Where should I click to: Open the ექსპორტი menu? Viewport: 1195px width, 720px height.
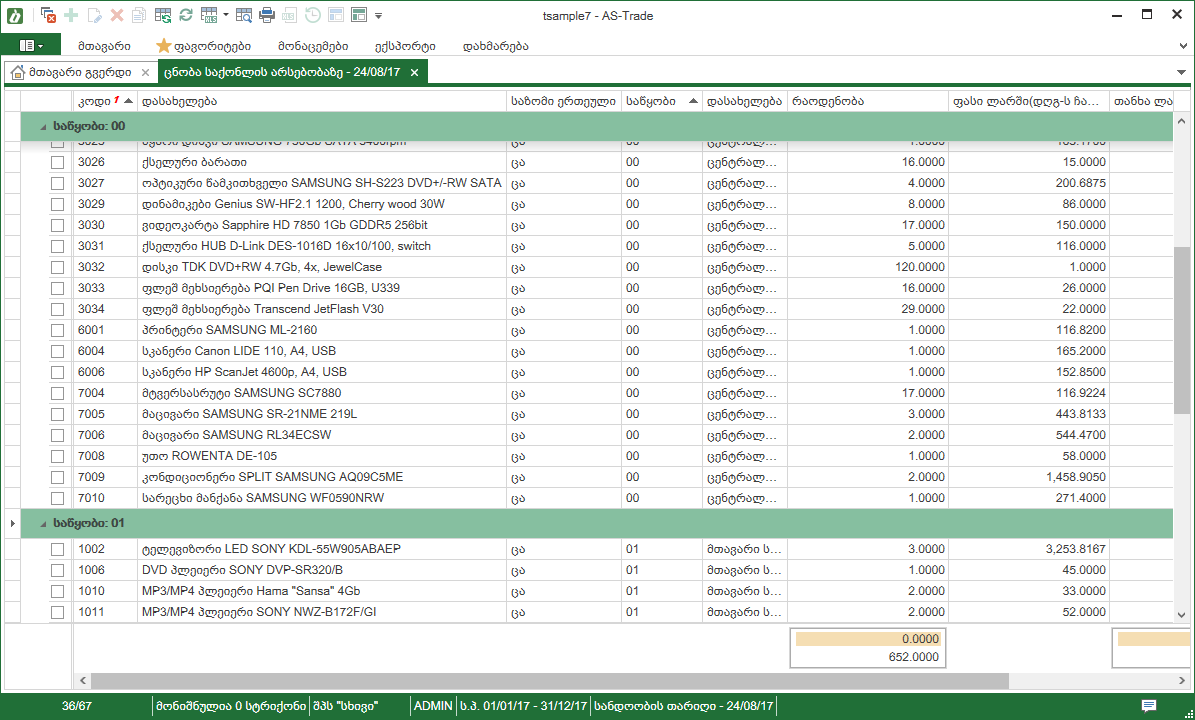(x=405, y=46)
